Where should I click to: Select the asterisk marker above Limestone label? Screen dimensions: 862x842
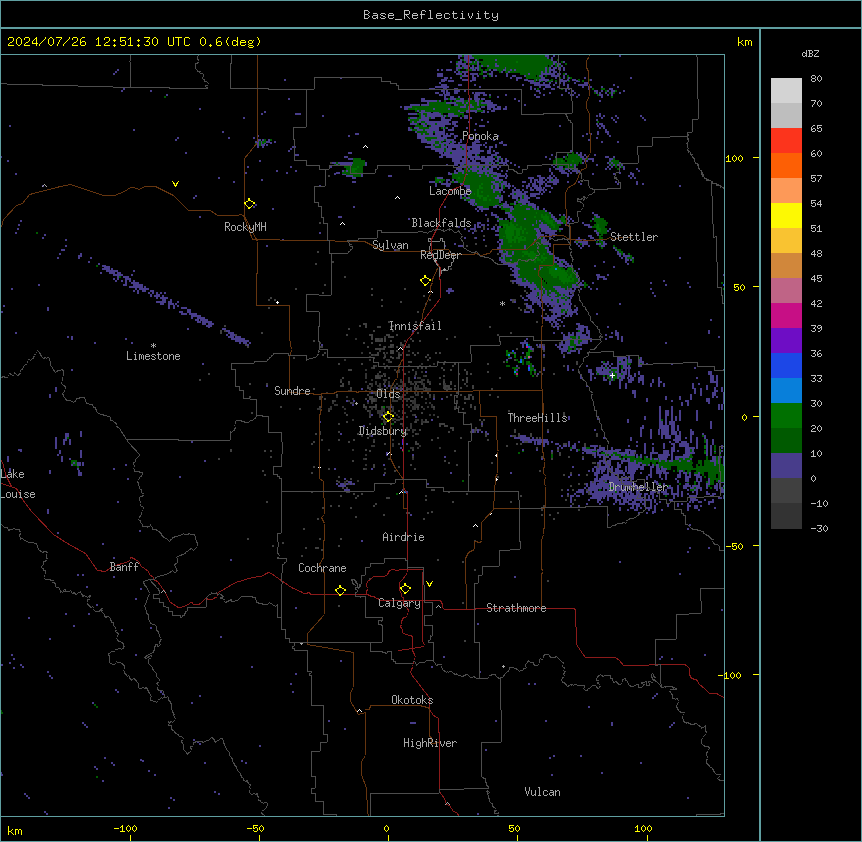tap(153, 346)
